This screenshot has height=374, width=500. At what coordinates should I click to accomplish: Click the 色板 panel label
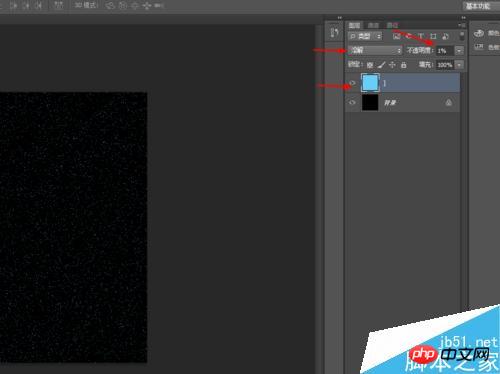click(493, 47)
